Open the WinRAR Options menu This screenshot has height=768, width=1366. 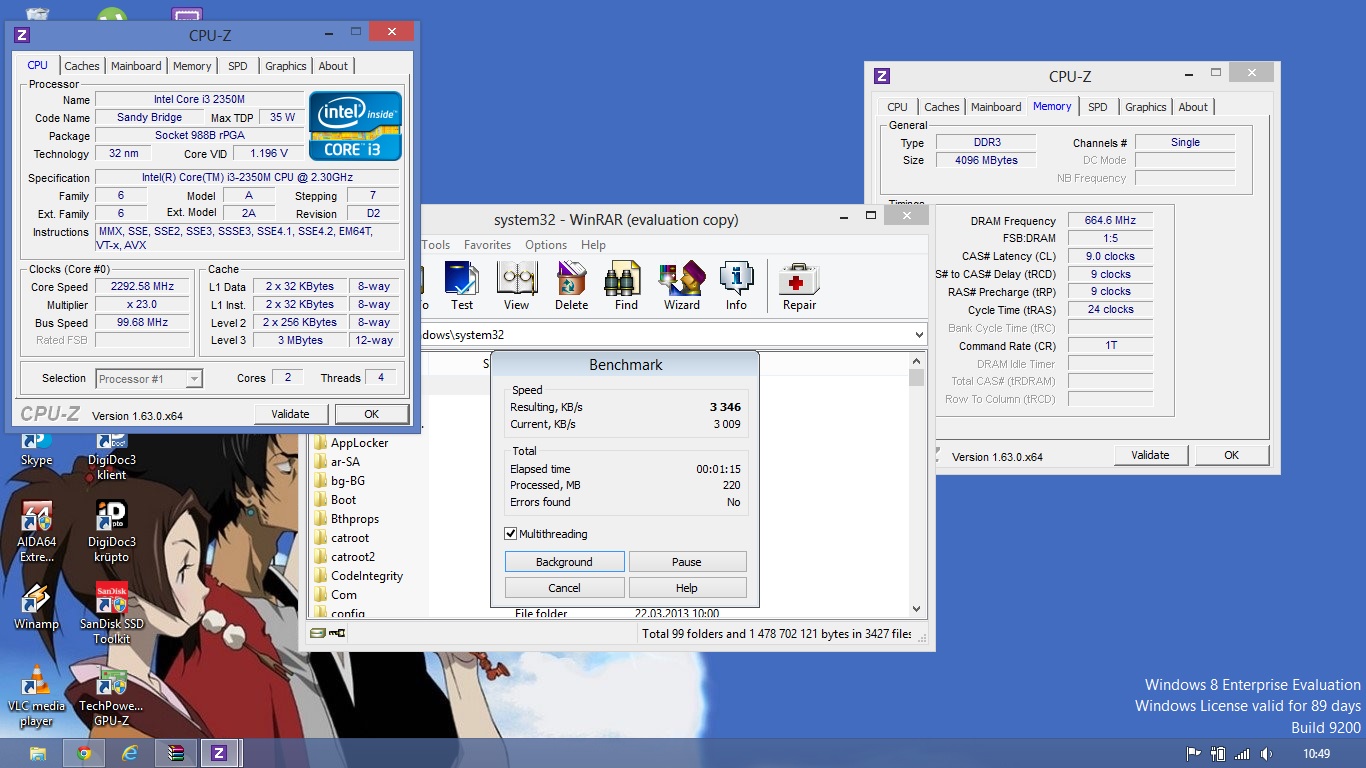point(546,245)
